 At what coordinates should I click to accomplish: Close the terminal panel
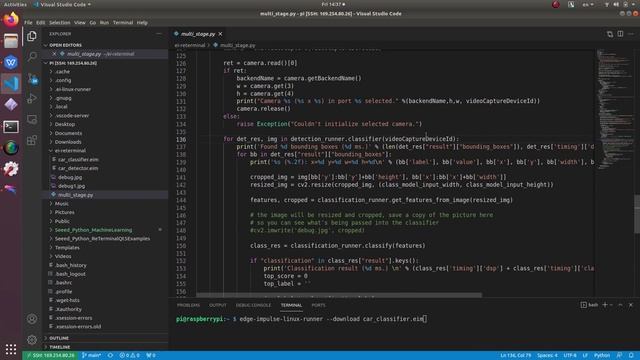point(631,305)
